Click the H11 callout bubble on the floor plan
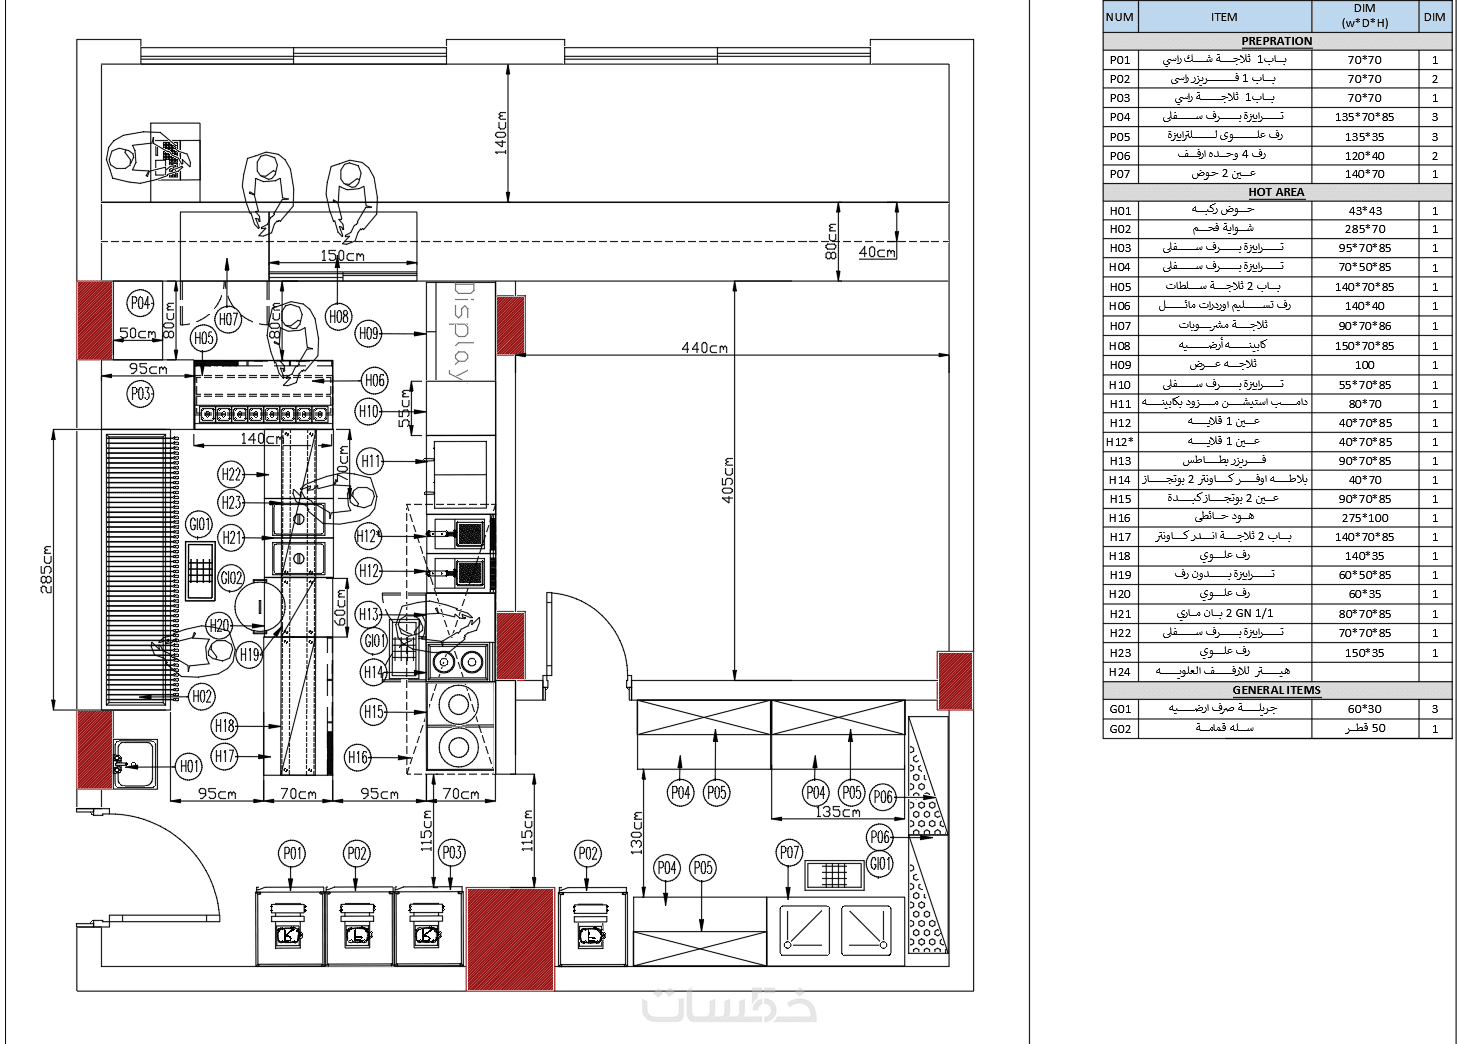 (371, 461)
